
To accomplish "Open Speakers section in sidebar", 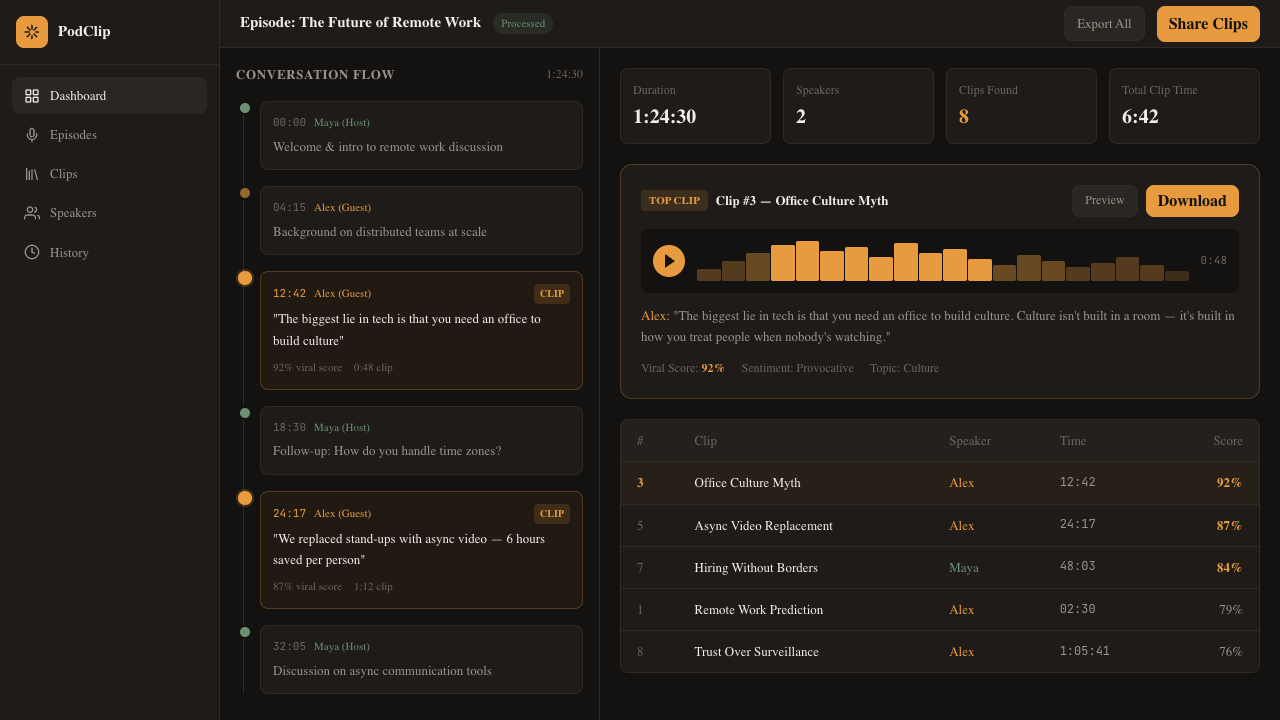I will coord(109,213).
